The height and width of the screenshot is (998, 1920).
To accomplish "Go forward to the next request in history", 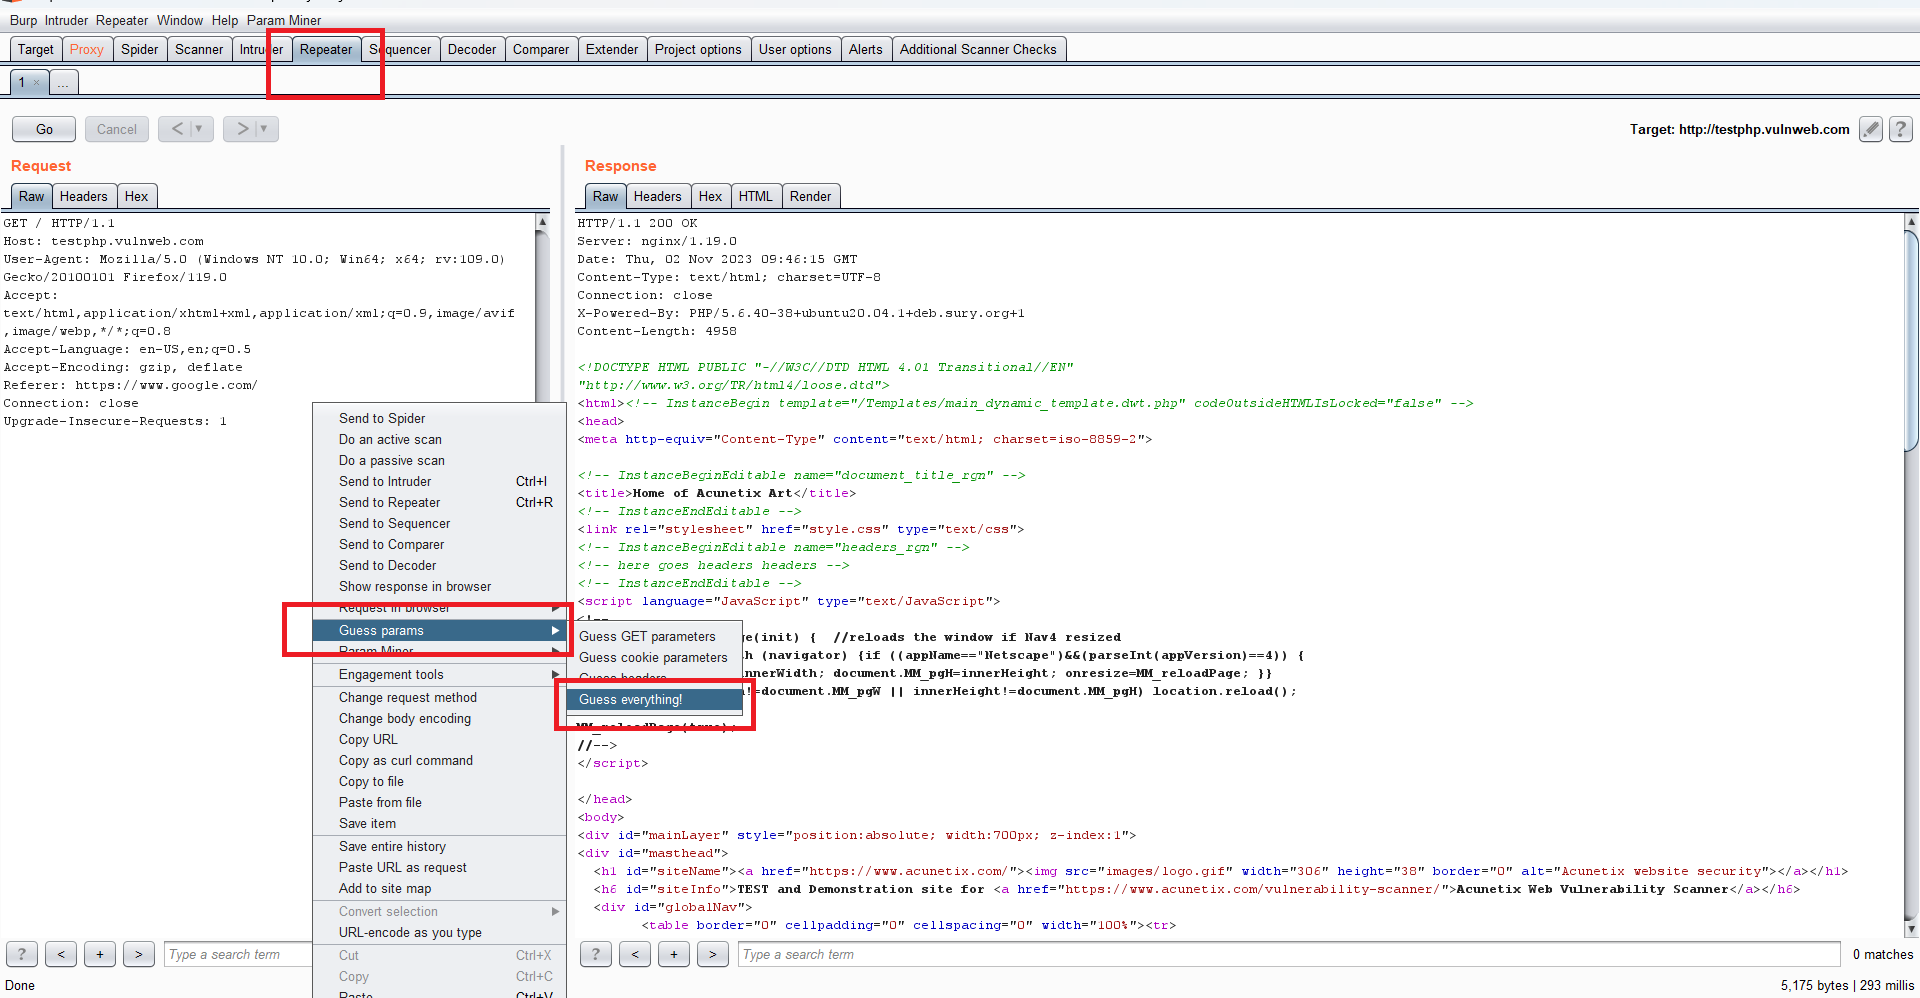I will 241,129.
